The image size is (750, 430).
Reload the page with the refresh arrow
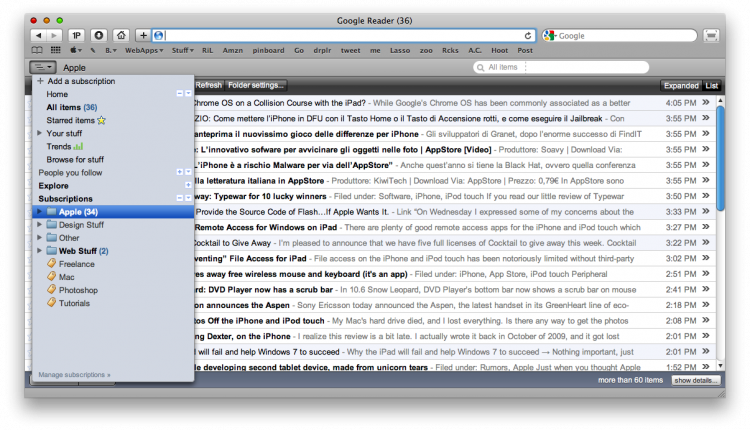(x=528, y=36)
